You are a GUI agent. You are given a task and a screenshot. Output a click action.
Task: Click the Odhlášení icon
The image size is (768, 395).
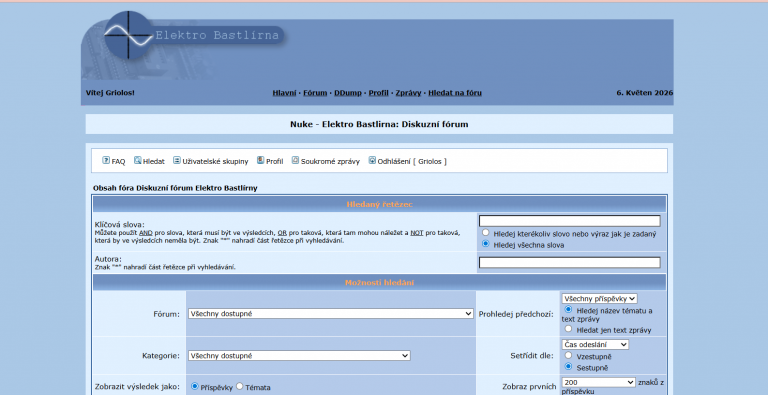click(x=372, y=160)
